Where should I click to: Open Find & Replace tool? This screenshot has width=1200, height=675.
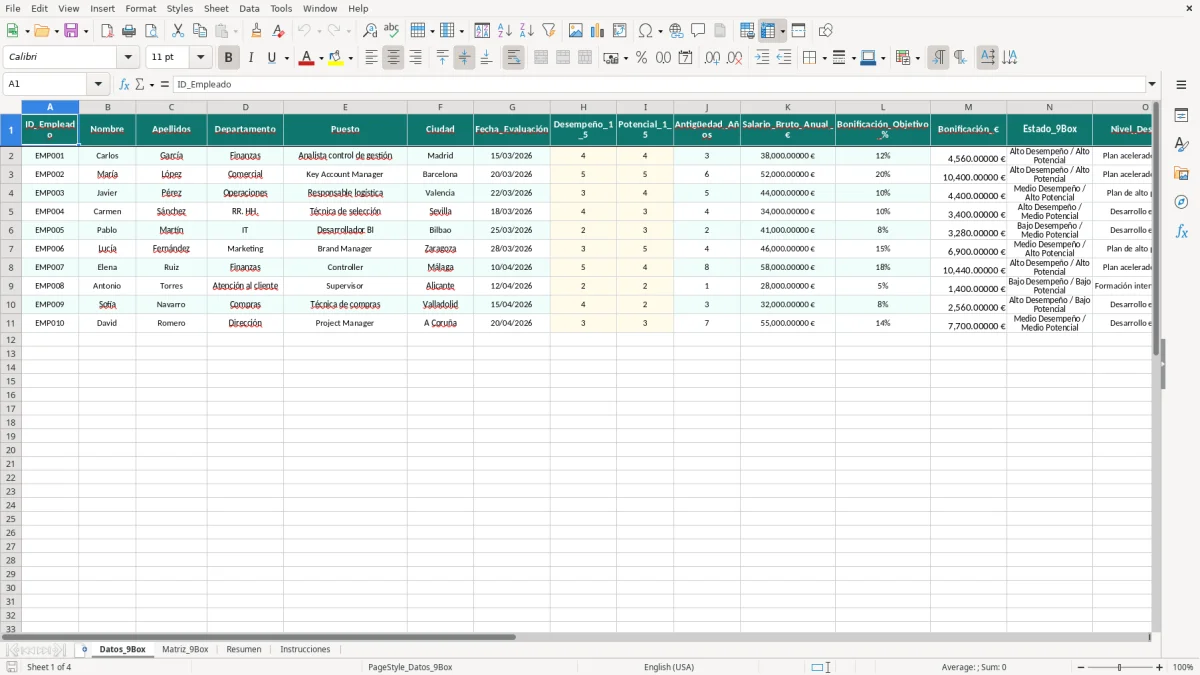(x=370, y=31)
